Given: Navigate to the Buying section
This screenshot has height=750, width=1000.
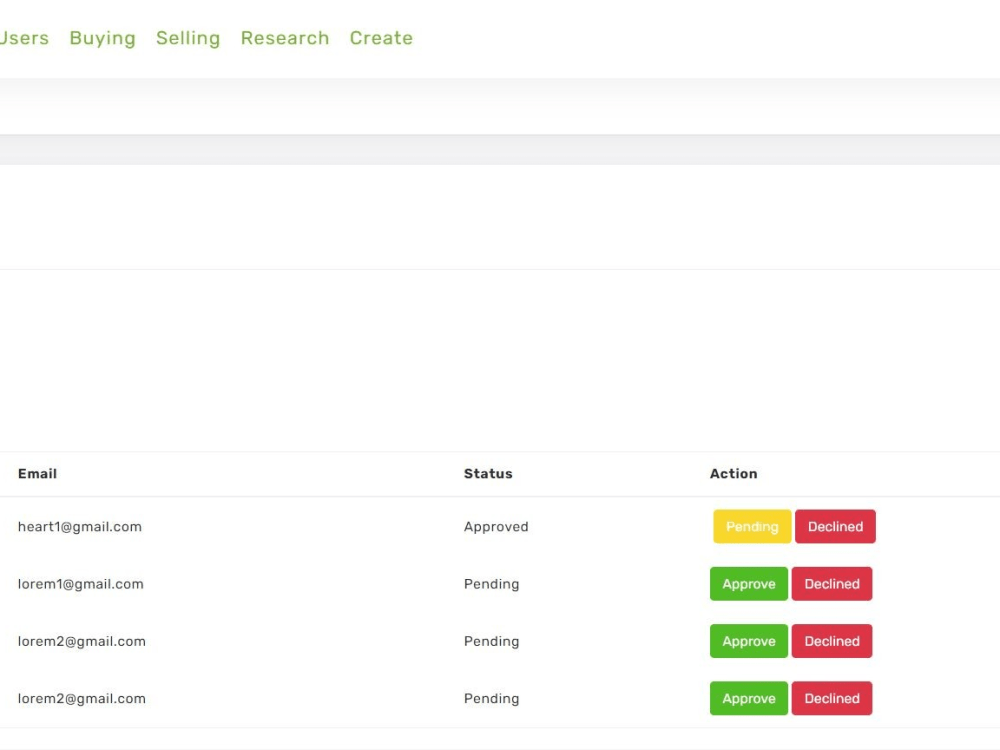Looking at the screenshot, I should pos(102,38).
